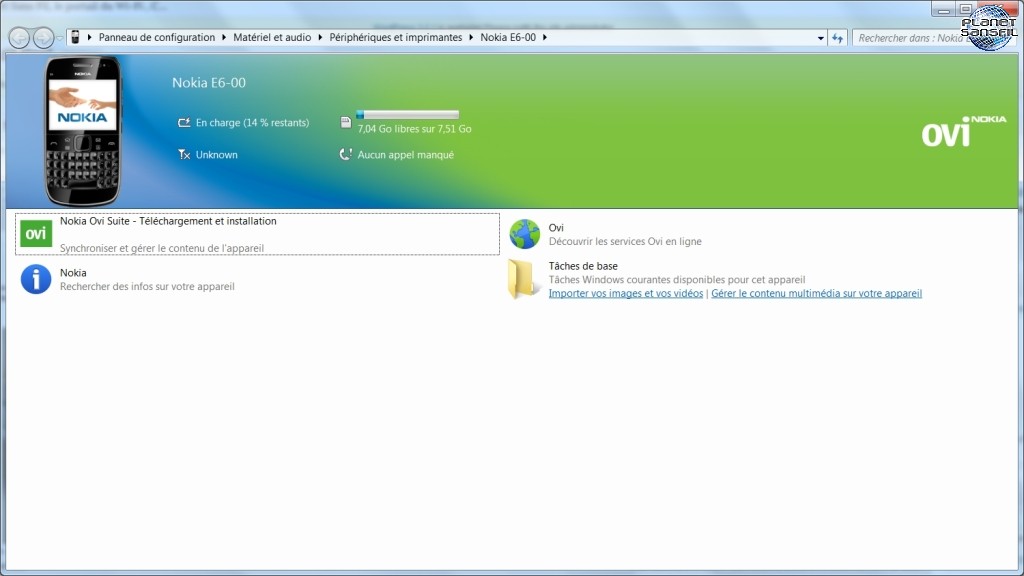Expand arrow before Panneau de configuration
The width and height of the screenshot is (1024, 576).
[89, 37]
